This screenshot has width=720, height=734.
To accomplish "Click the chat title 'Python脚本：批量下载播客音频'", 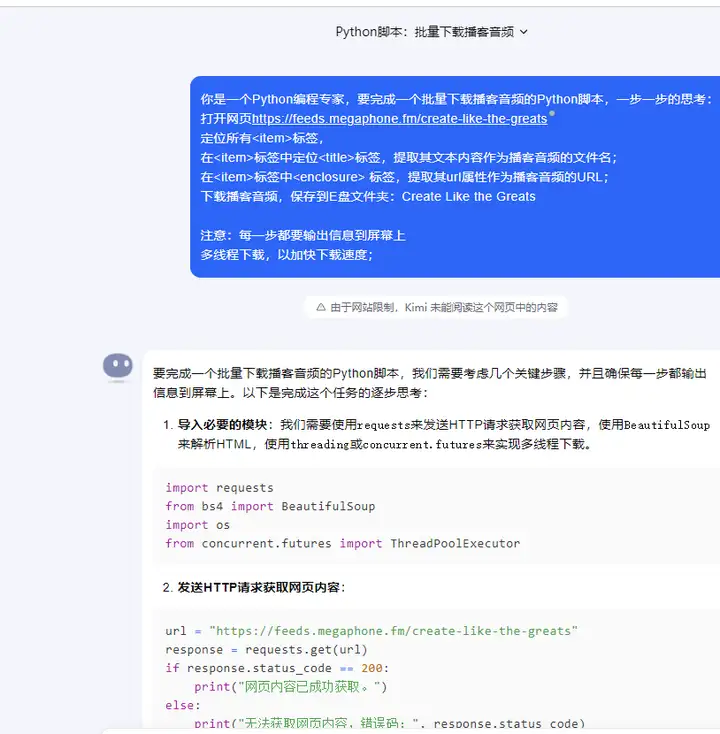I will pos(425,32).
